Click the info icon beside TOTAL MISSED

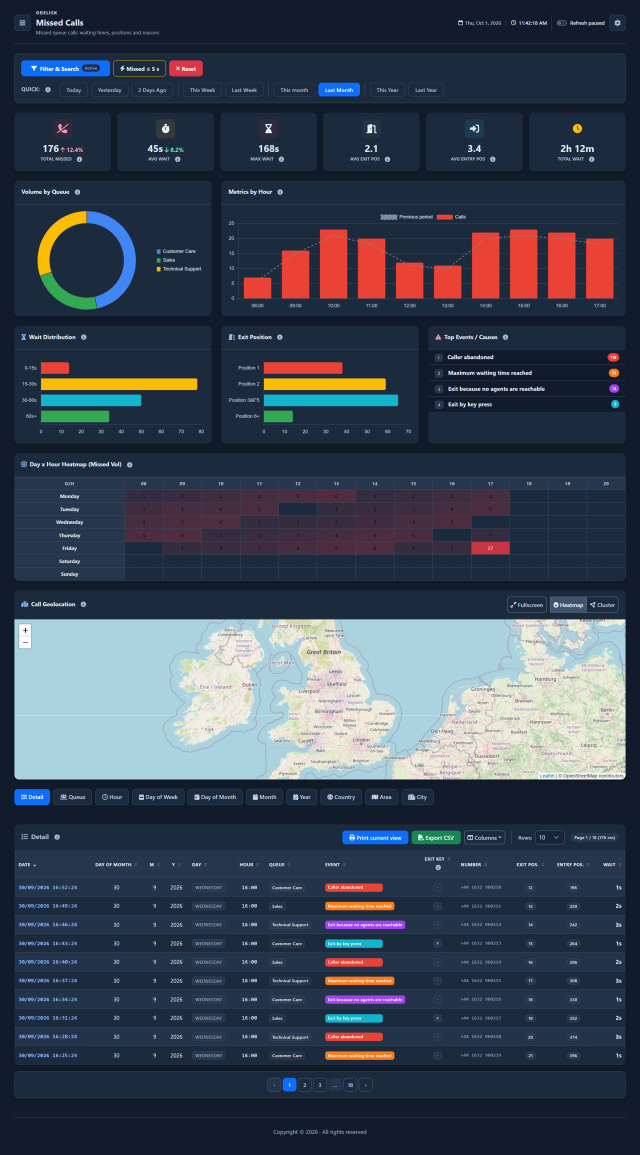click(80, 159)
